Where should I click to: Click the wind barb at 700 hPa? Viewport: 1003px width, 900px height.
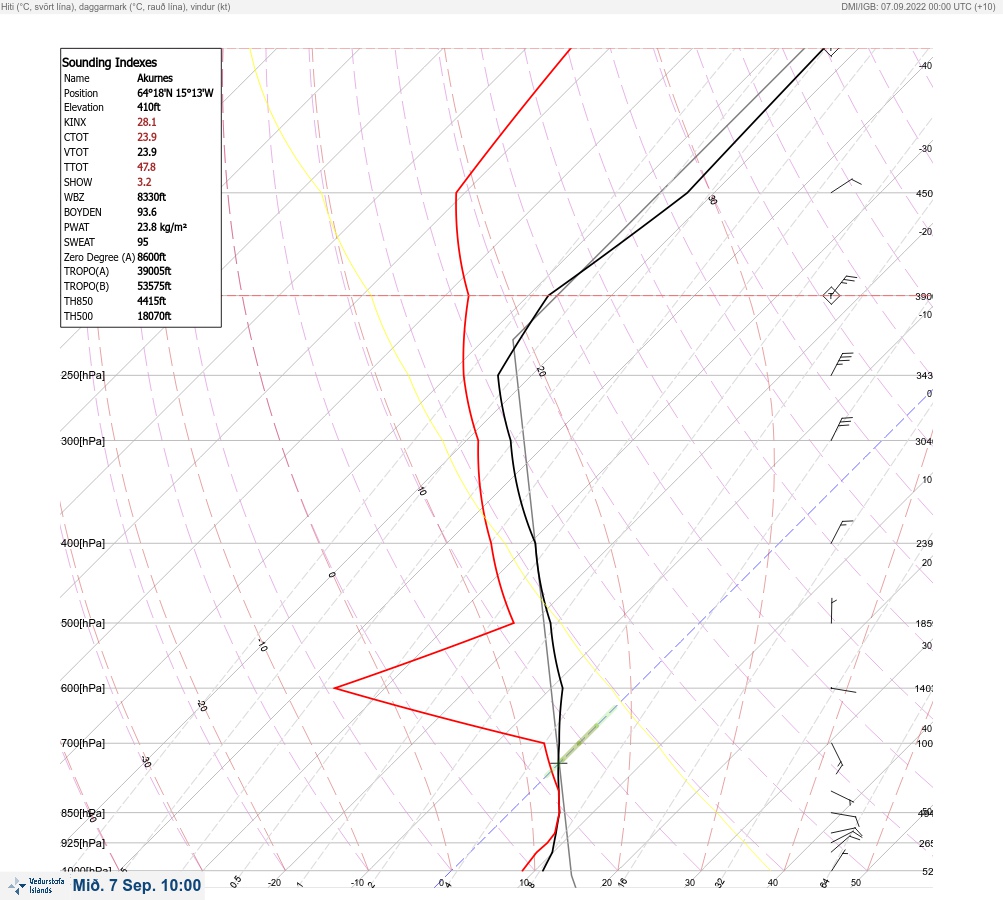pos(837,758)
